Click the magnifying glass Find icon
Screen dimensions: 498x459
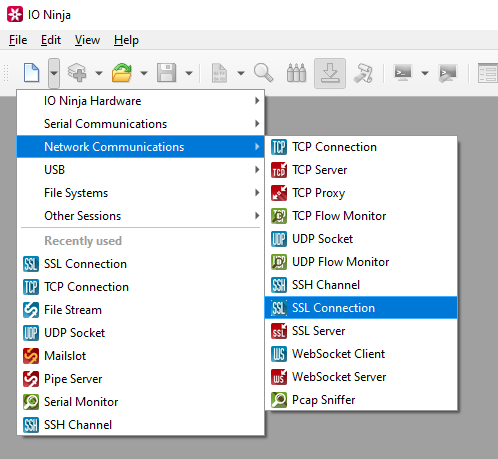[x=263, y=73]
